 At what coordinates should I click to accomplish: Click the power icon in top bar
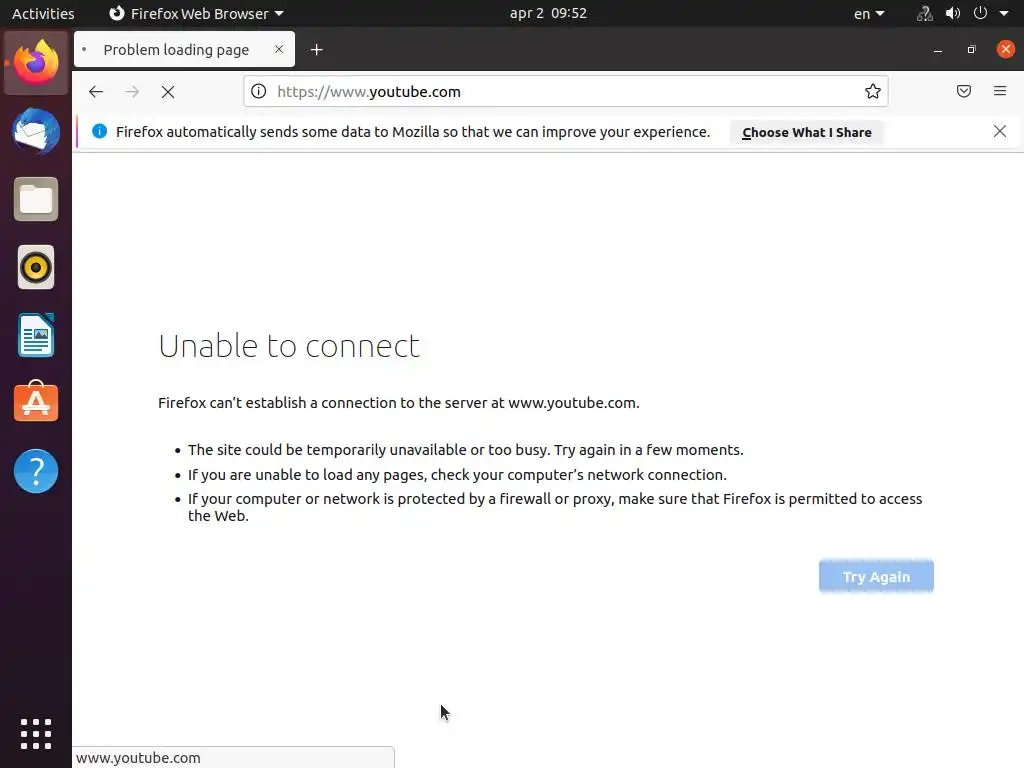click(980, 13)
